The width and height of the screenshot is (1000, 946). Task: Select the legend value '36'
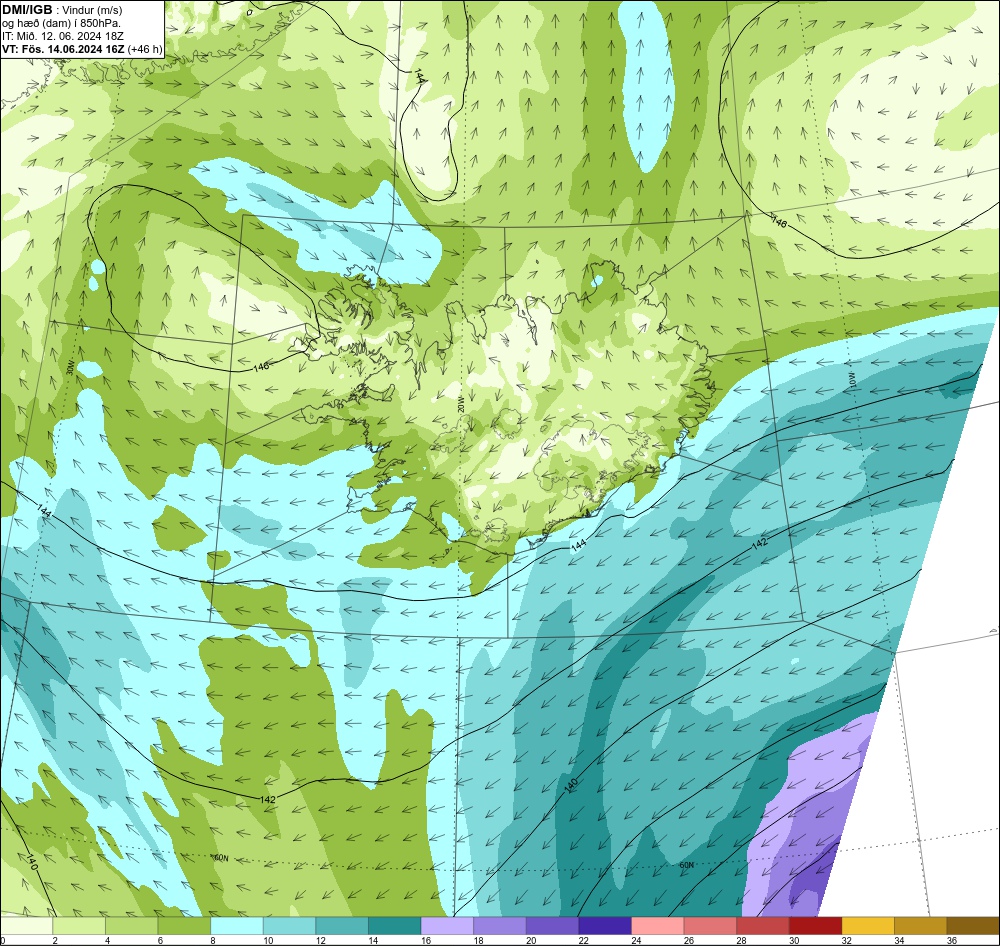pyautogui.click(x=952, y=940)
